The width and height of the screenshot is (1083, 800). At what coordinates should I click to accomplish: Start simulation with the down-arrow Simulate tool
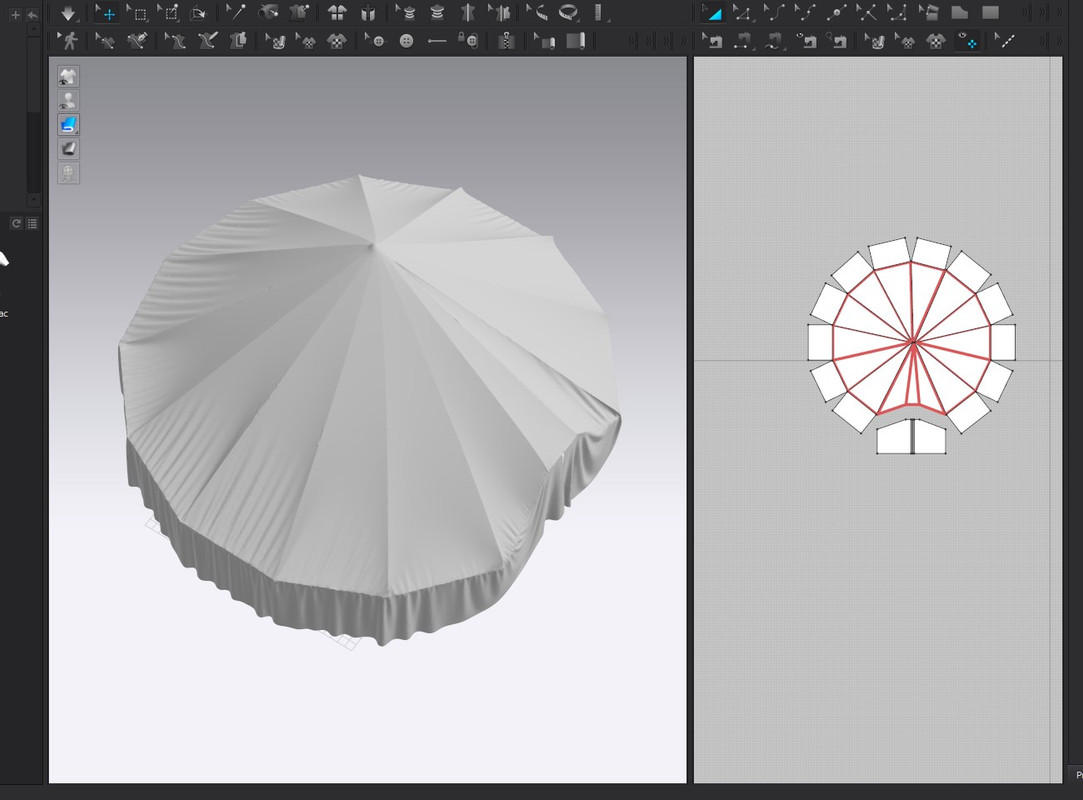(x=68, y=12)
